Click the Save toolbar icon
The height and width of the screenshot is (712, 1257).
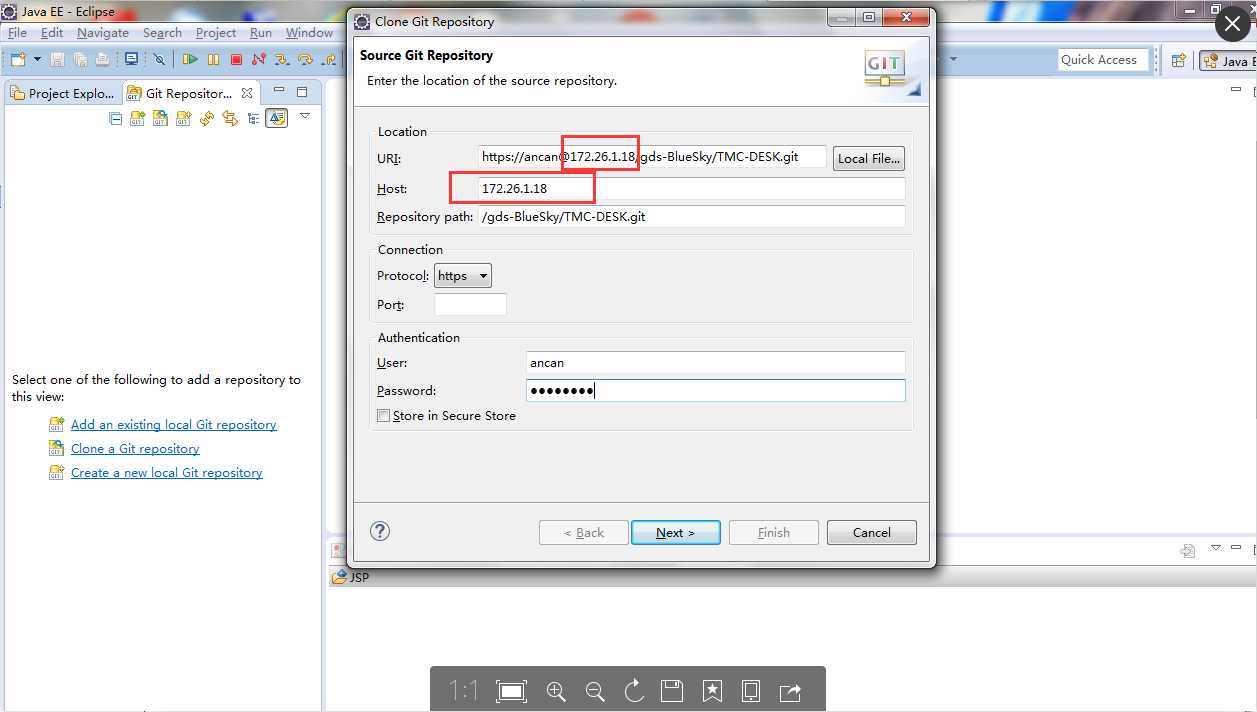click(57, 60)
